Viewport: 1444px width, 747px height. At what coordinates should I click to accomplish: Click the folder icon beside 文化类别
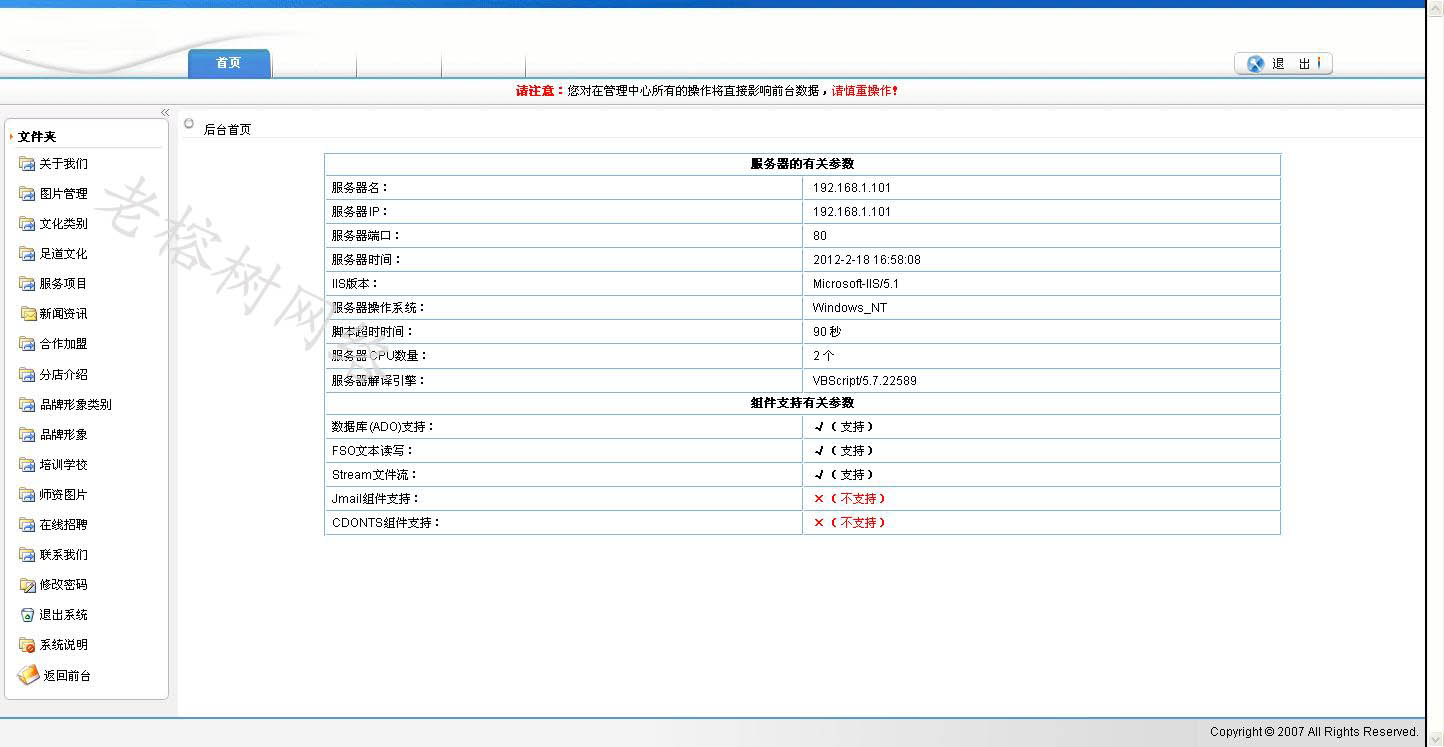(x=27, y=224)
